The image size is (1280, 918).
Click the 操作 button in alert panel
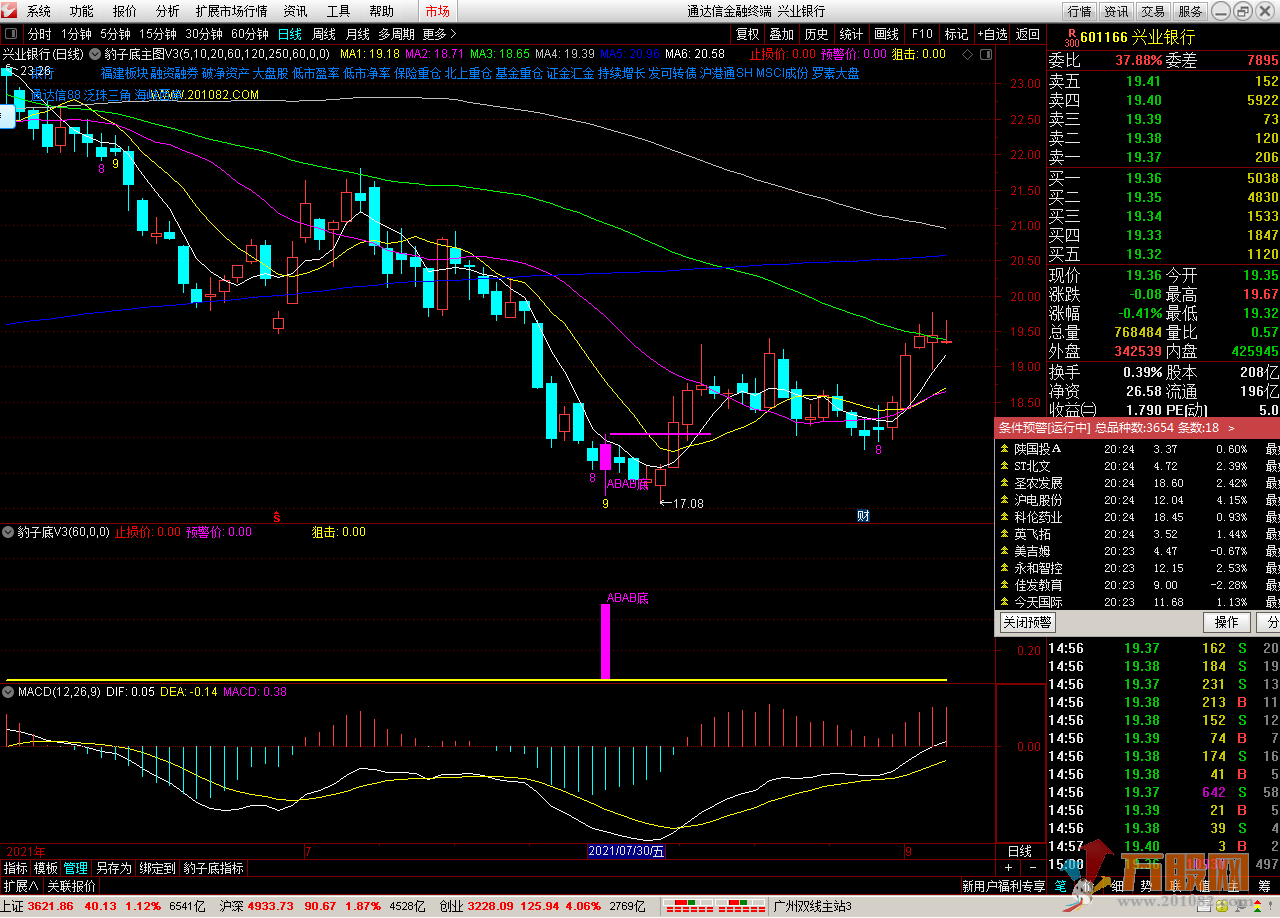pos(1226,622)
